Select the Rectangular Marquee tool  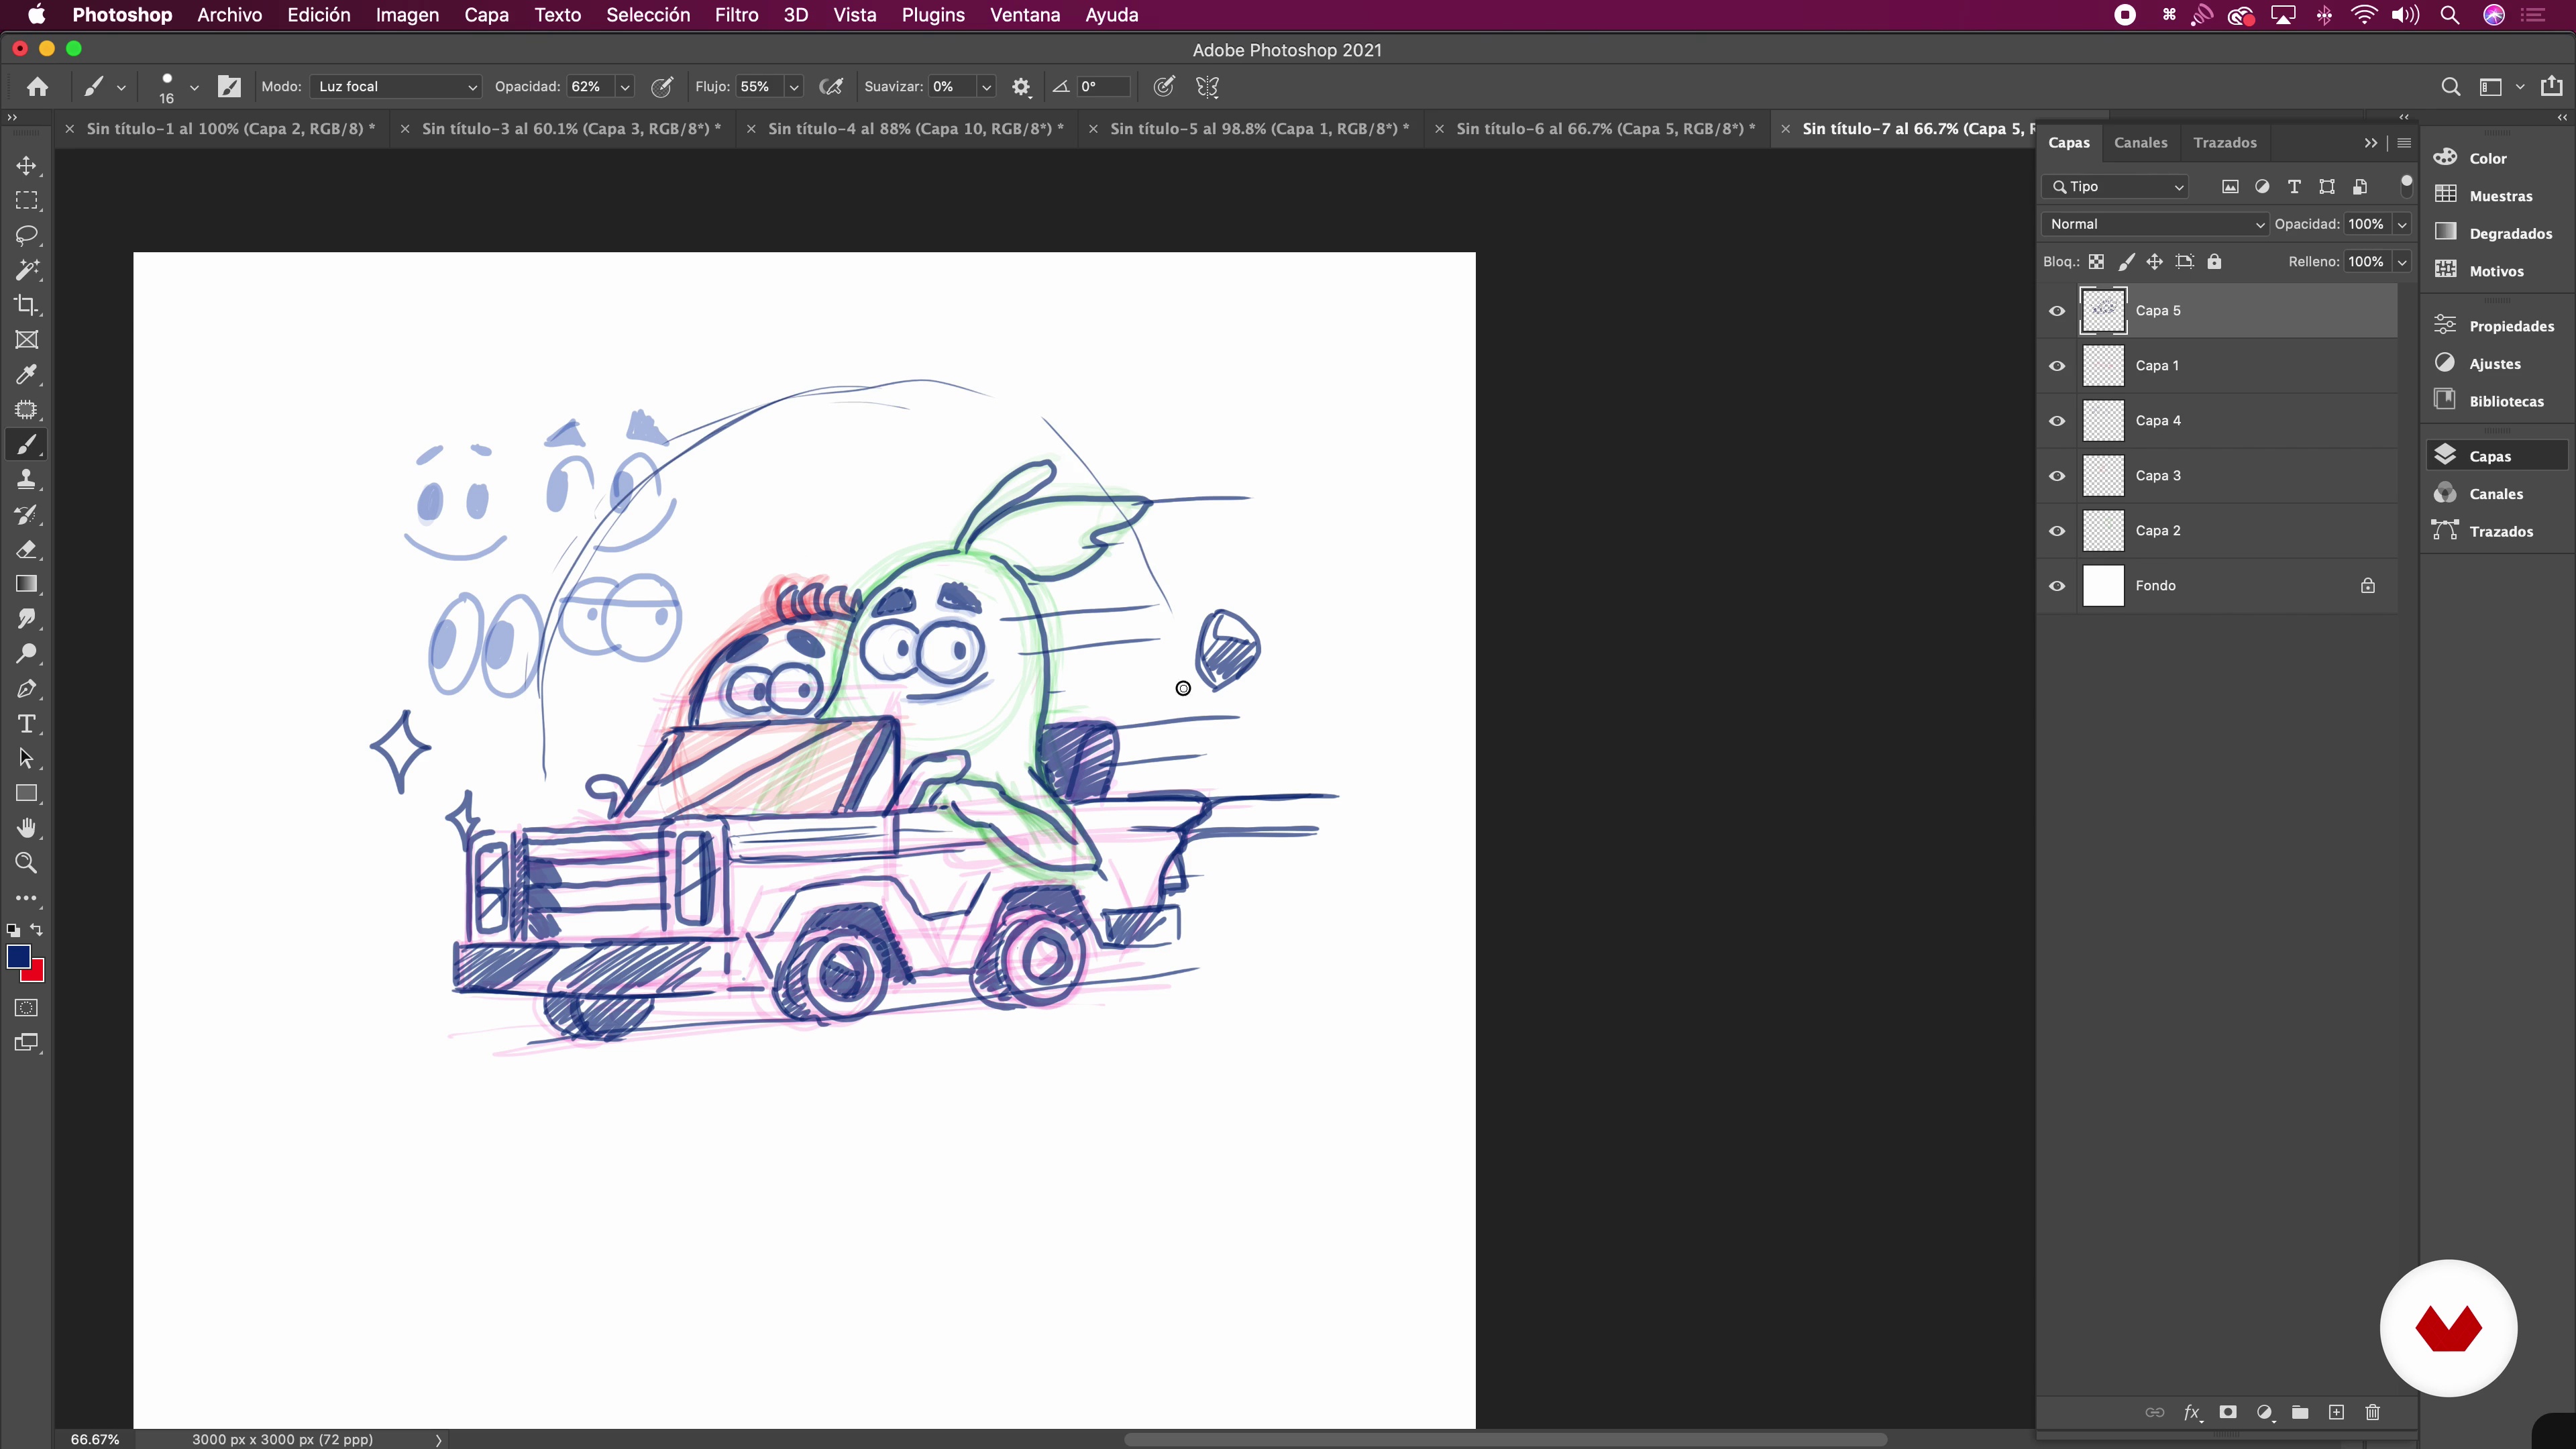tap(27, 200)
